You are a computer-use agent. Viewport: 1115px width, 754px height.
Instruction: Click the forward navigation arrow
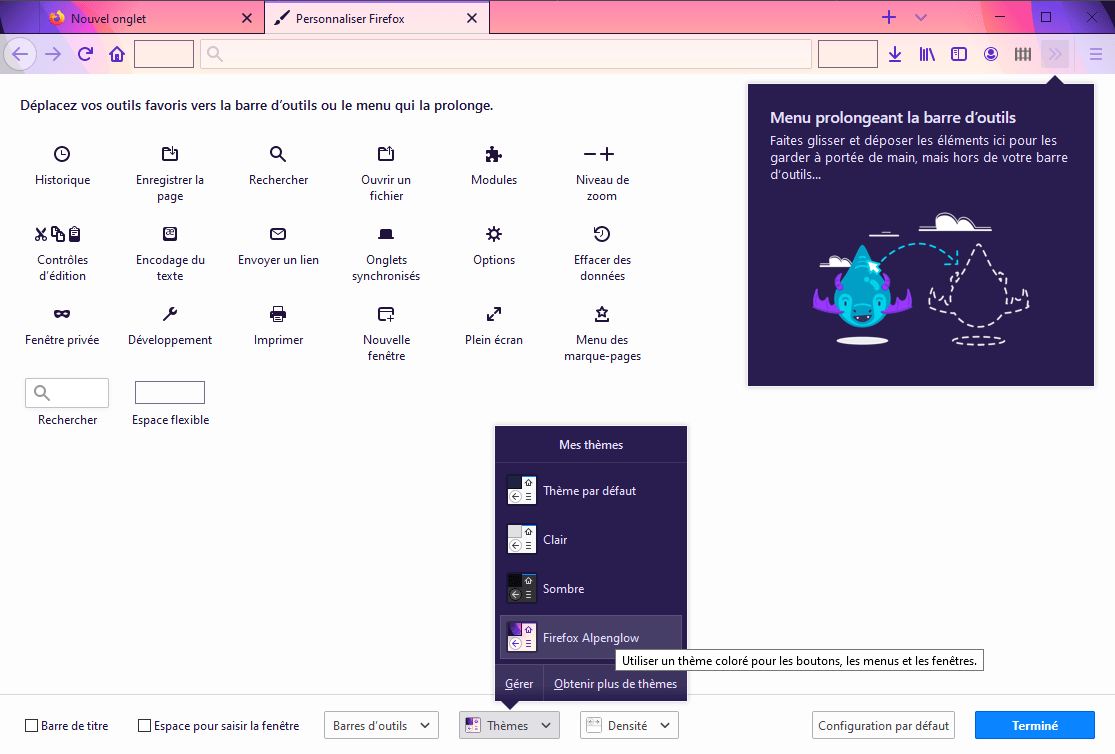[x=53, y=54]
